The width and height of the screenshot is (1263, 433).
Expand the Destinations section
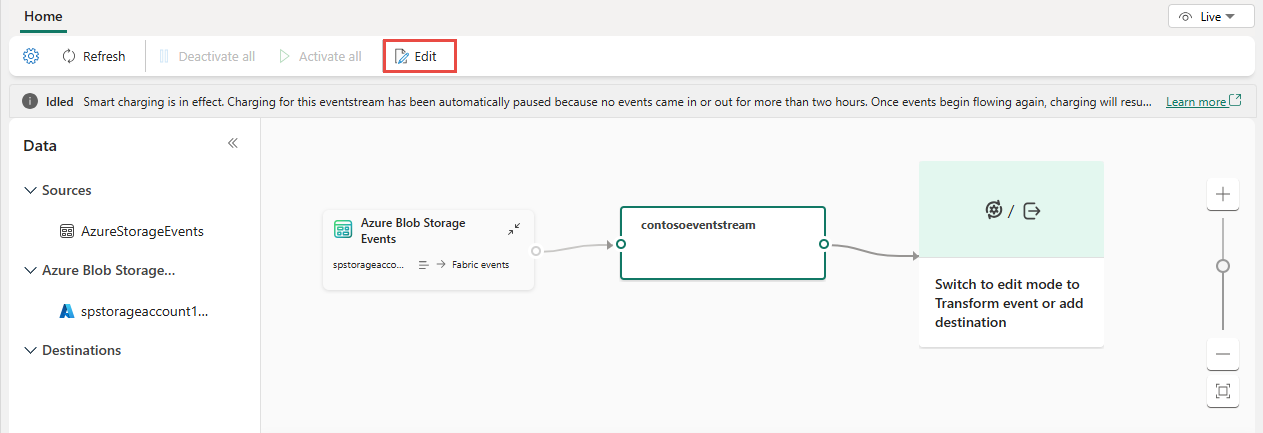(29, 350)
